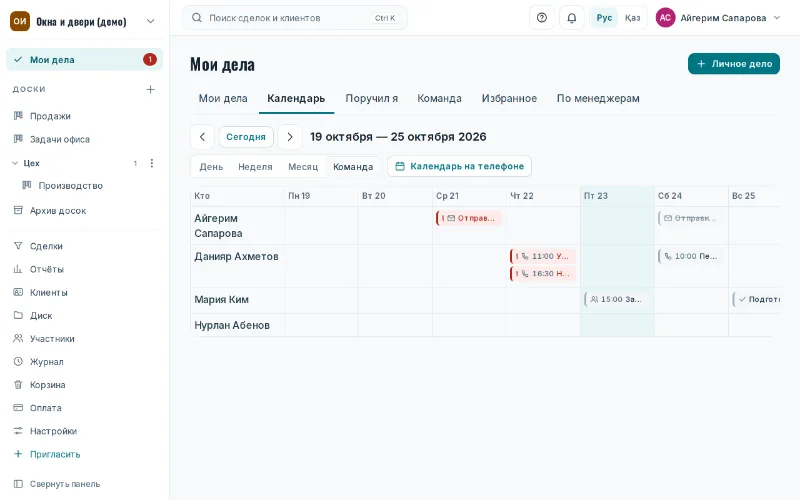Viewport: 800px width, 500px height.
Task: Expand workspace switcher chevron
Action: (x=151, y=21)
